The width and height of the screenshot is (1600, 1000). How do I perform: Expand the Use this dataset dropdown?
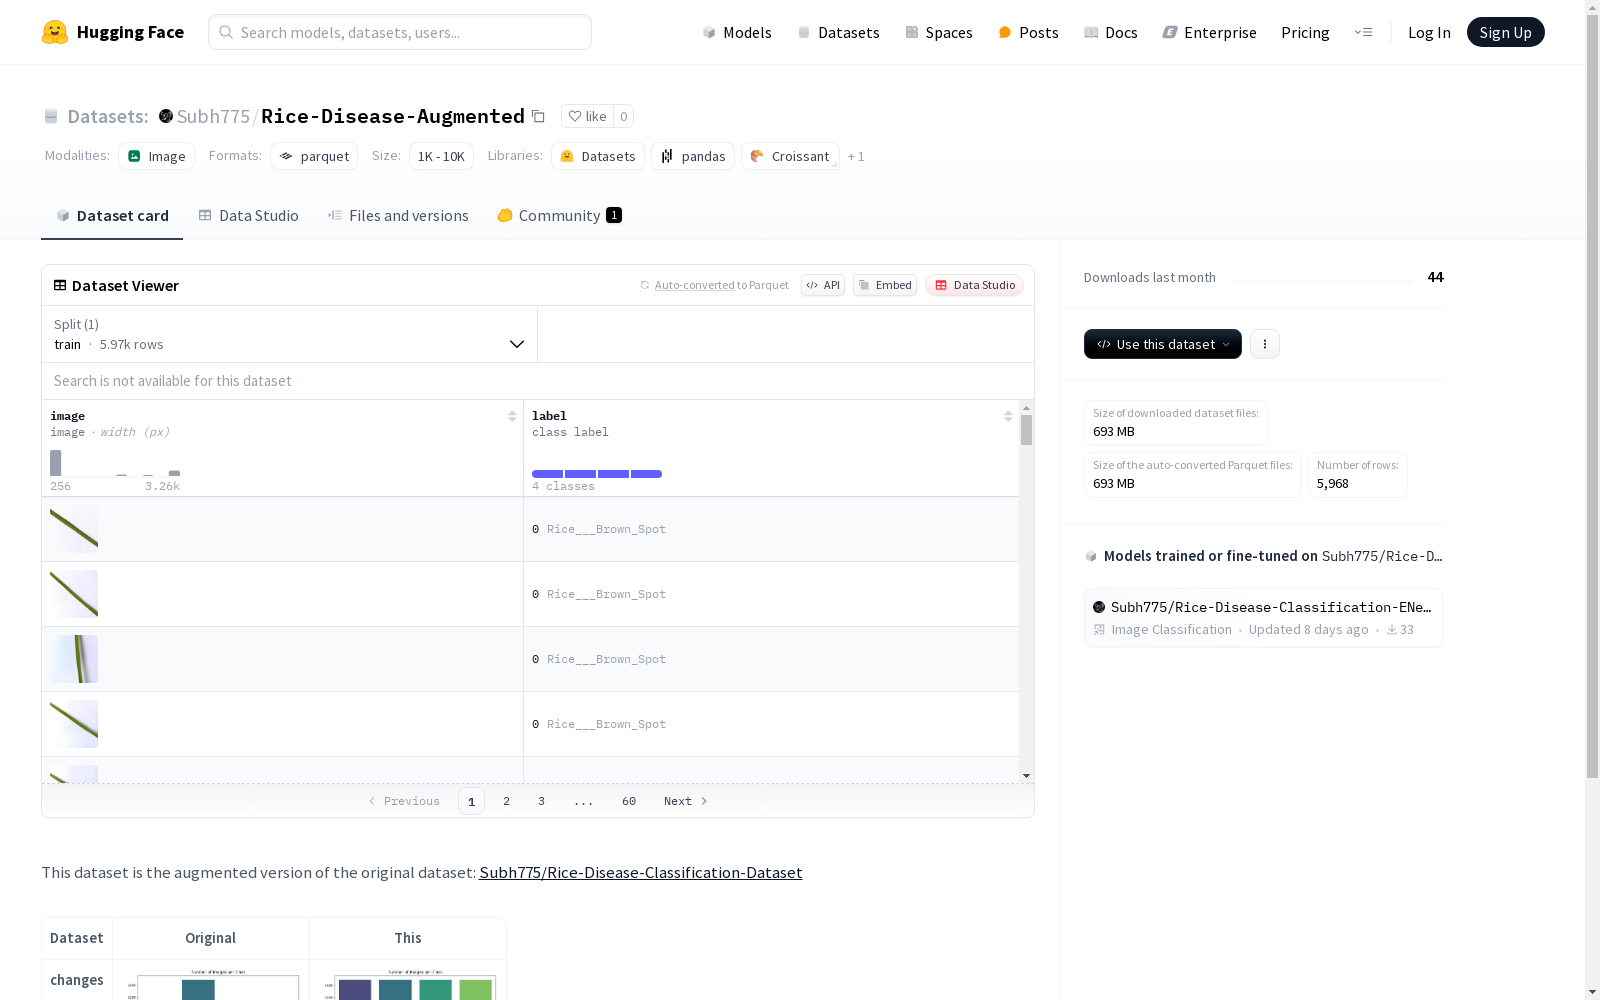1163,344
